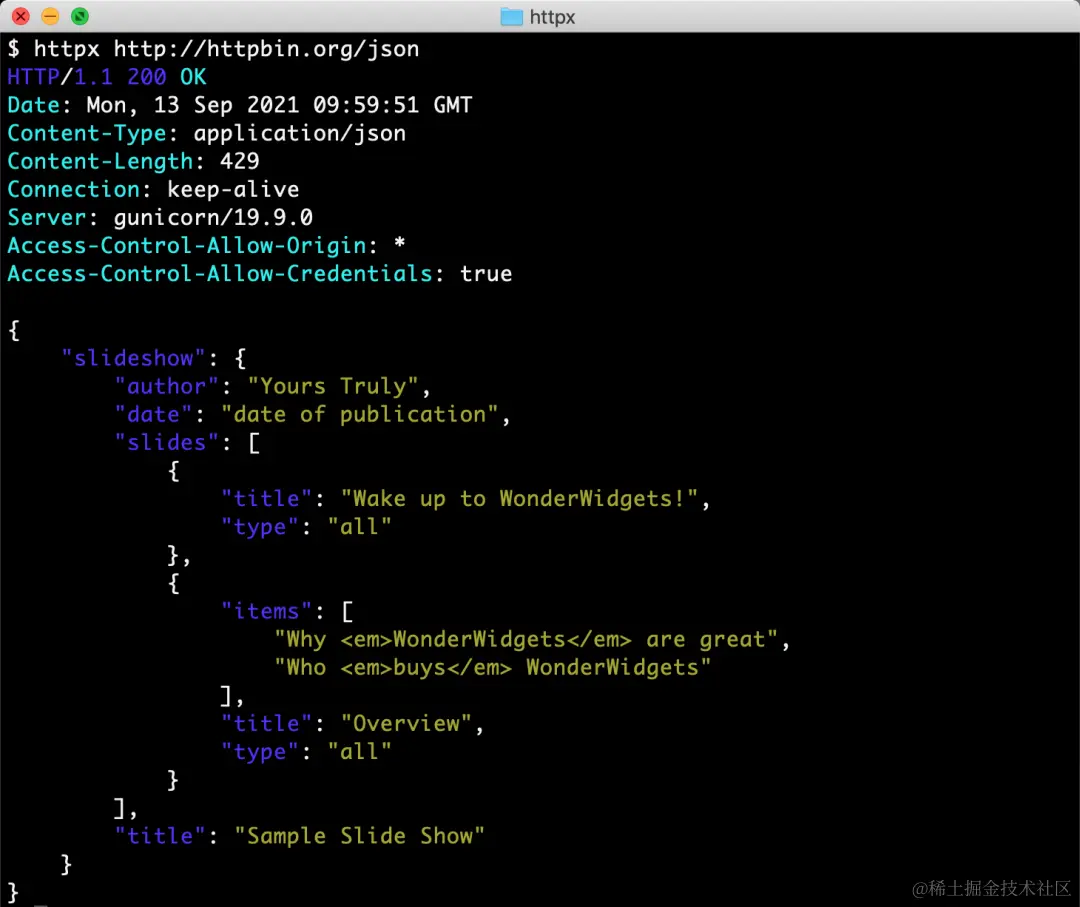The width and height of the screenshot is (1080, 907).
Task: Click the 'Access-Control-Allow-Credentials' header name
Action: (x=220, y=274)
